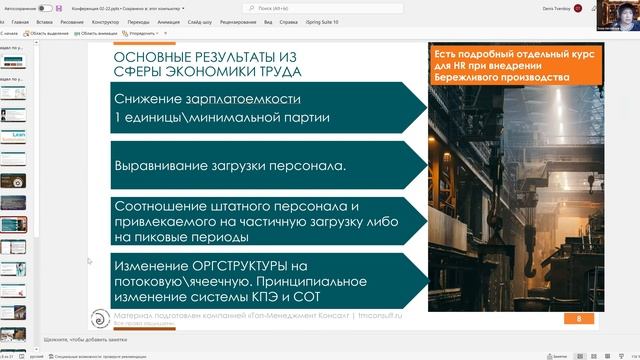Click Выравнивание загрузки персонала block
This screenshot has height=360, width=640.
pos(269,165)
